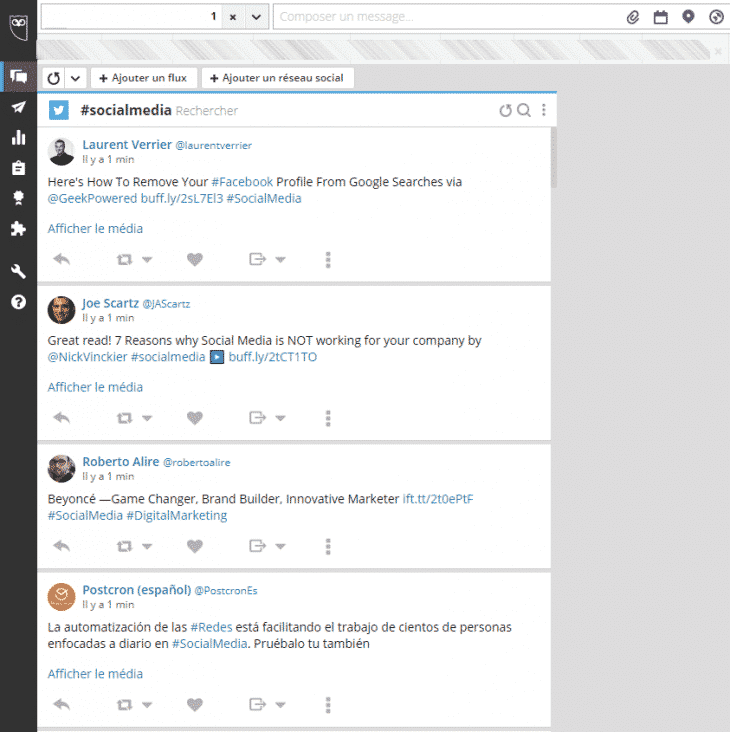Click the 'Ajouter un réseau social' button
This screenshot has height=732, width=730.
pyautogui.click(x=277, y=78)
